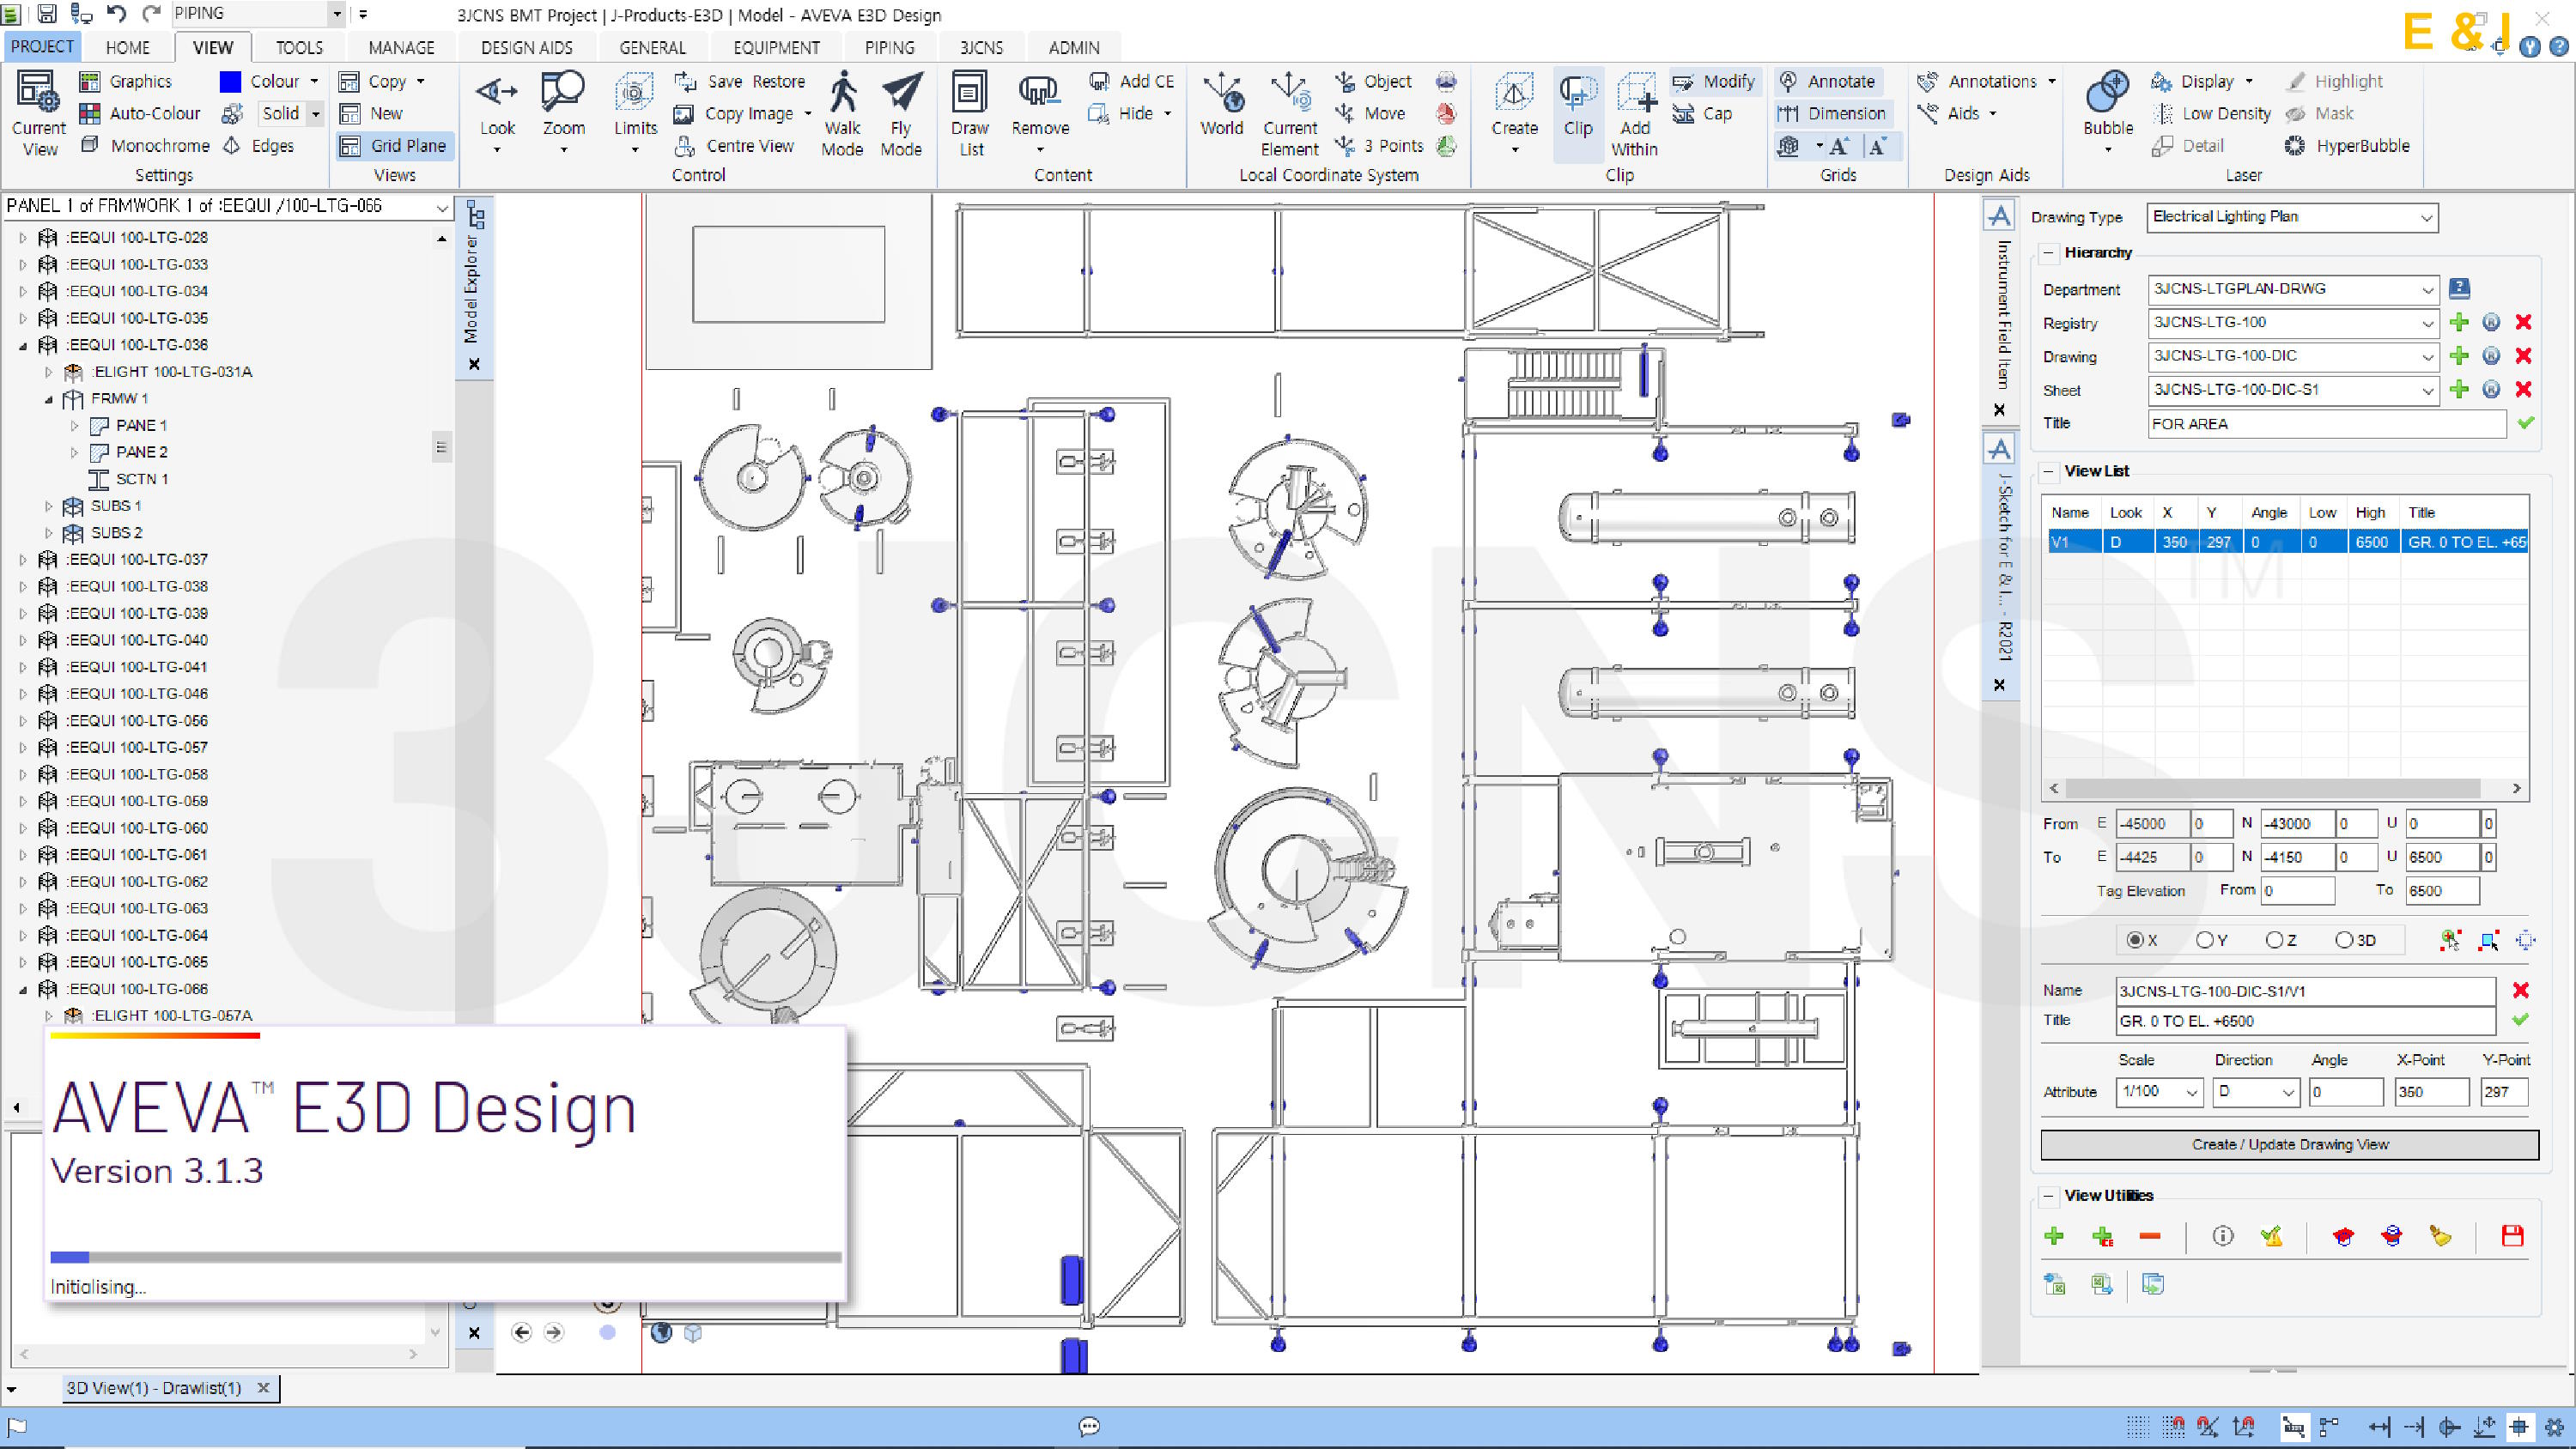Open the PROJECT tab
2576x1449 pixels.
(42, 47)
